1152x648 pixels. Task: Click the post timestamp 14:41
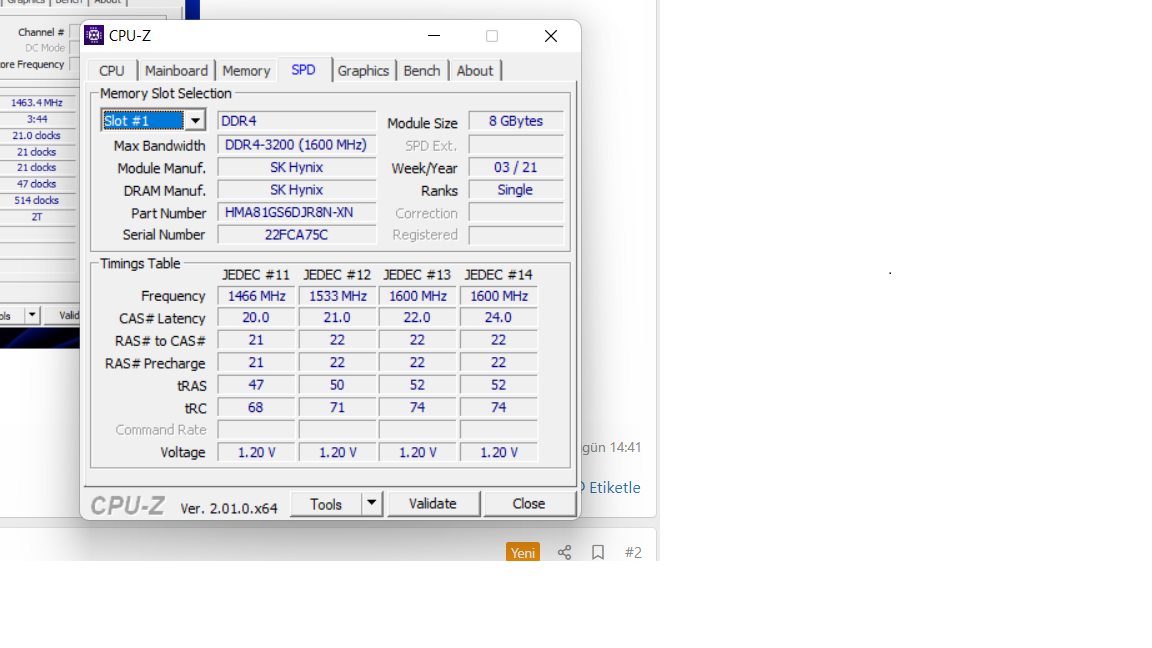pos(625,447)
